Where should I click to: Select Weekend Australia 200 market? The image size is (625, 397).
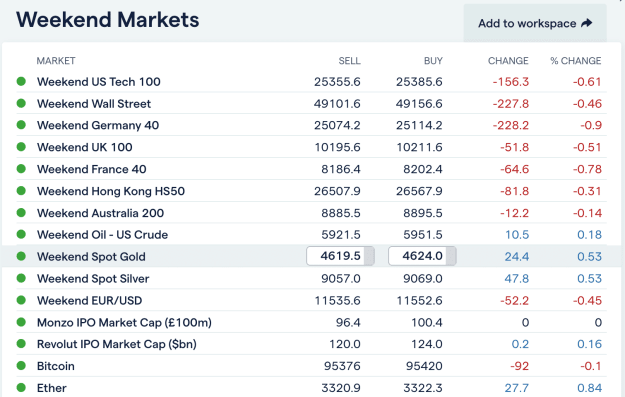100,213
